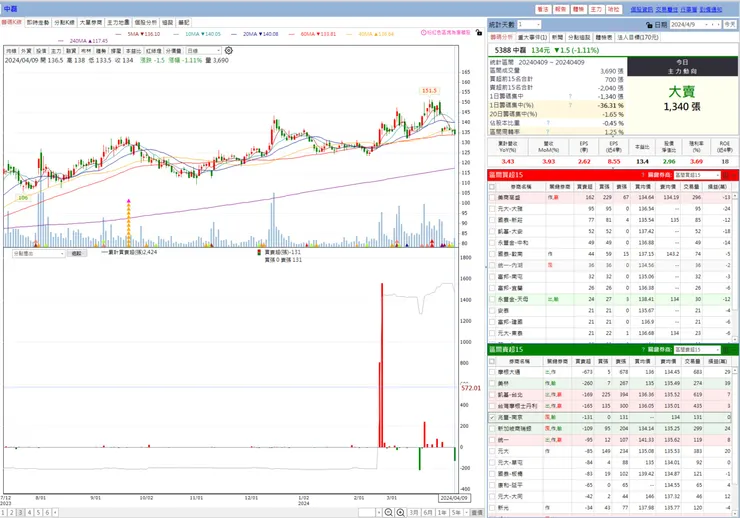Click help mark beside 1日籌碼集中
740x518 pixels.
click(570, 96)
